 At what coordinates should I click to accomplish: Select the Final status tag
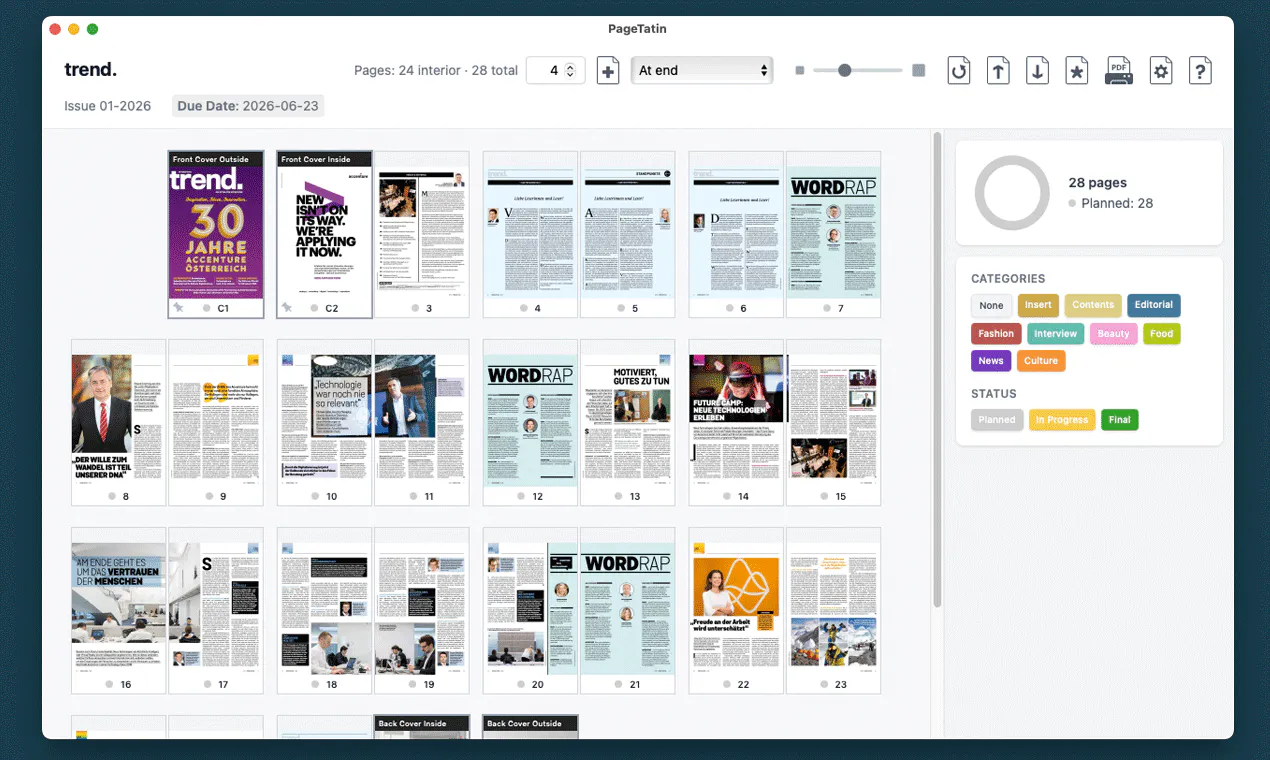[x=1120, y=420]
